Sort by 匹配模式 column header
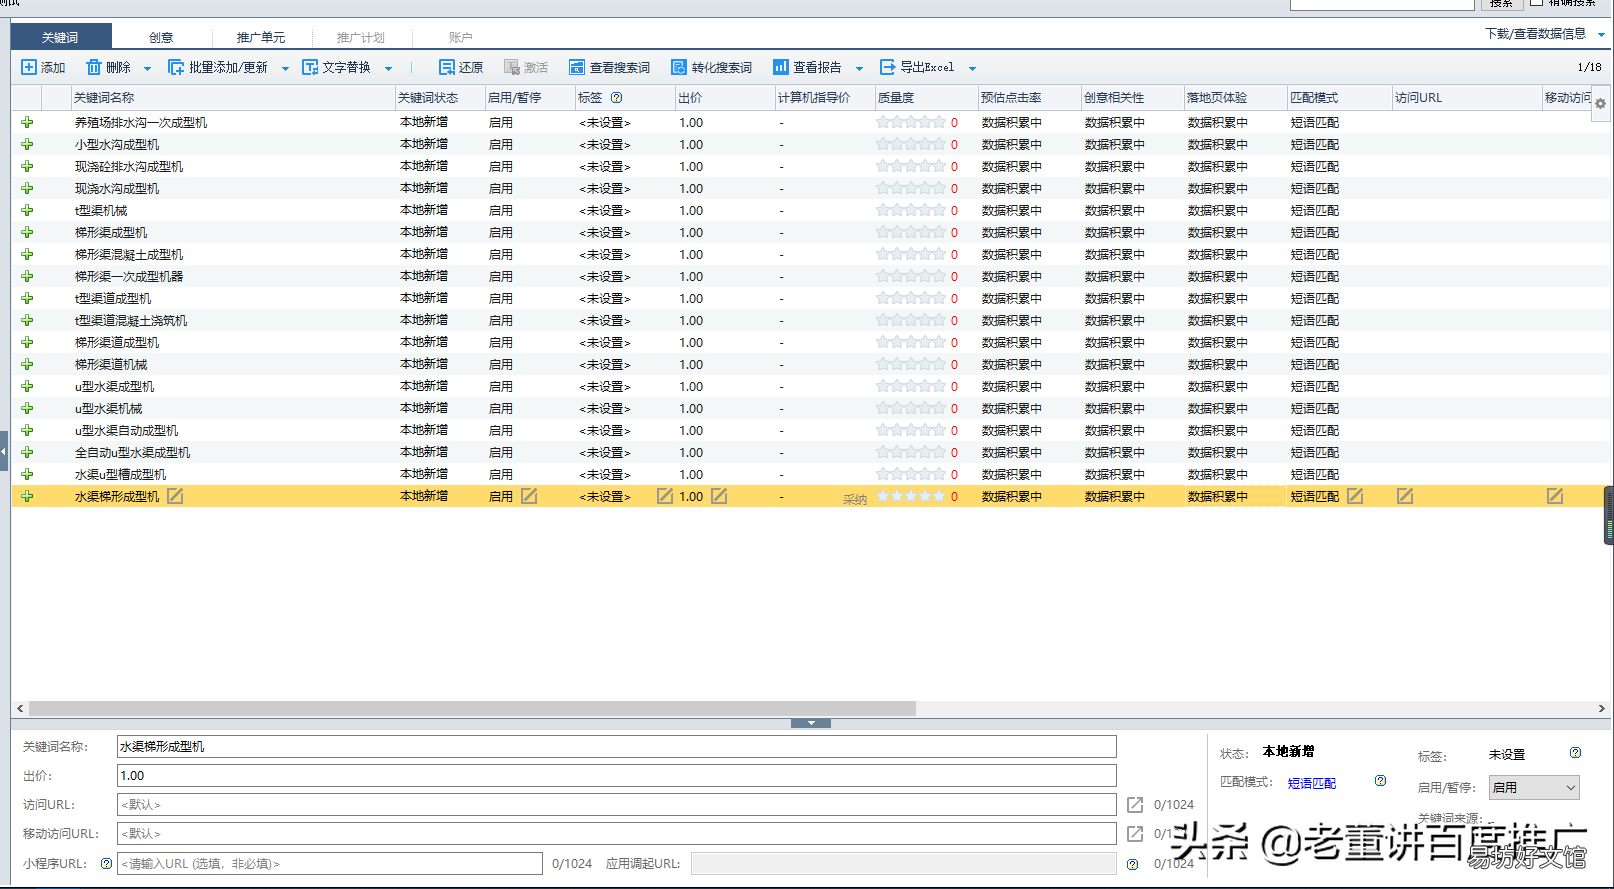The height and width of the screenshot is (889, 1614). click(x=1339, y=98)
